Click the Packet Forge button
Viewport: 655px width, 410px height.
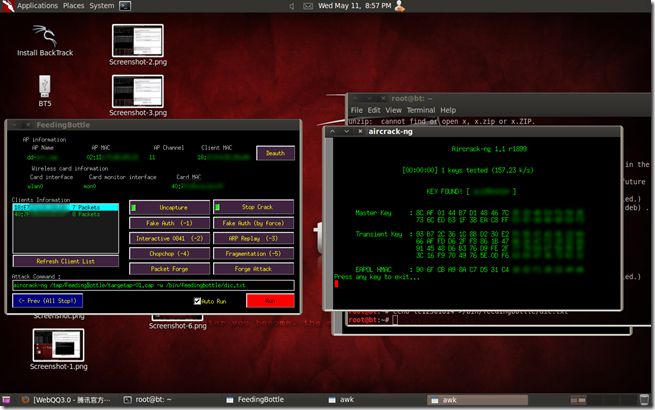[169, 269]
